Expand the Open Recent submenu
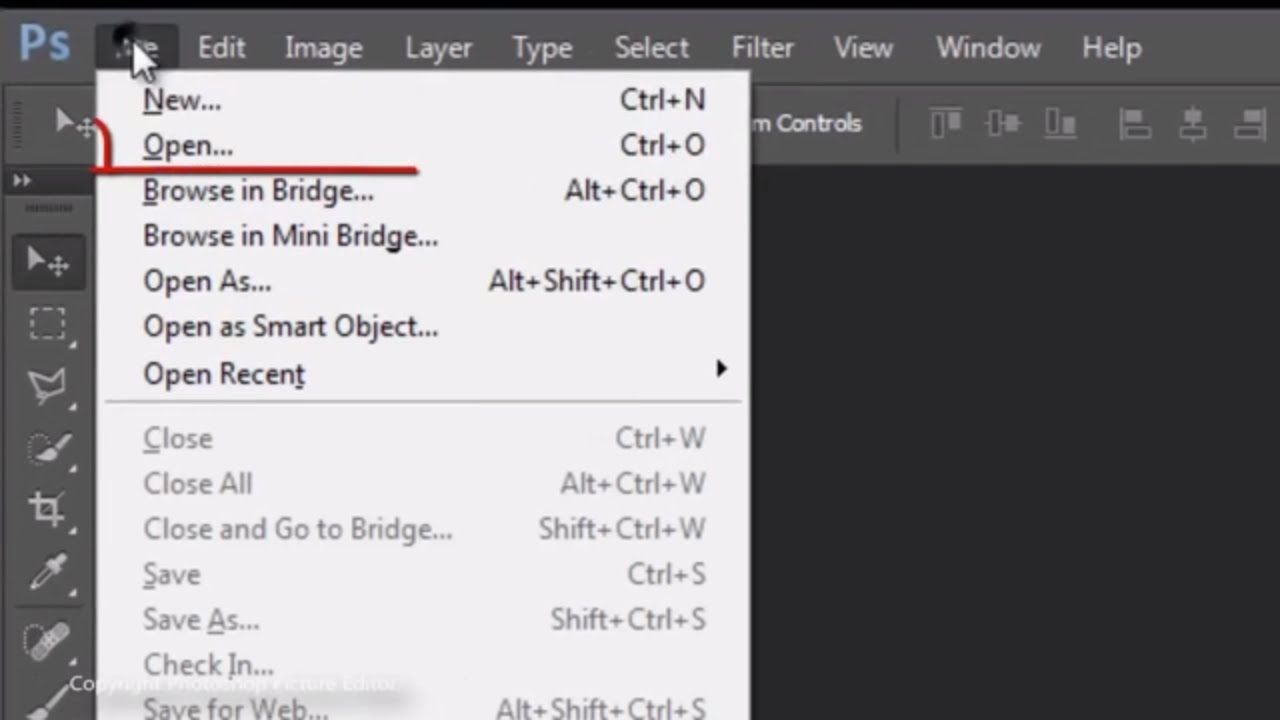This screenshot has height=720, width=1280. [720, 370]
